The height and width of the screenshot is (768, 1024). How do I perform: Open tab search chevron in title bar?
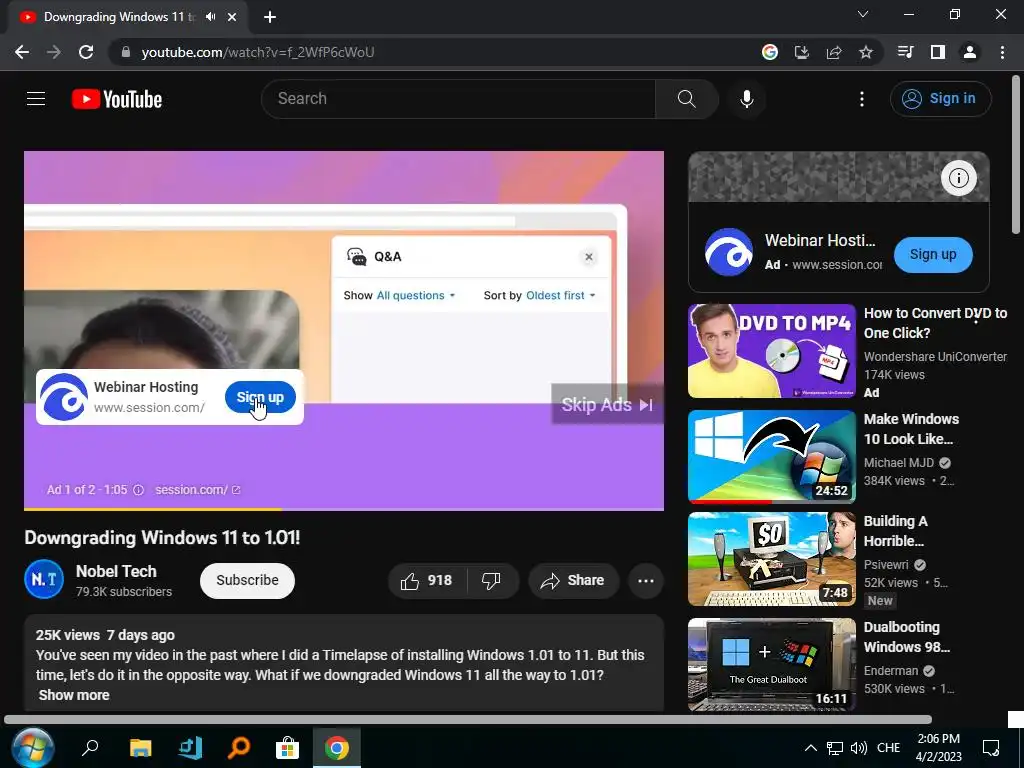pos(863,14)
